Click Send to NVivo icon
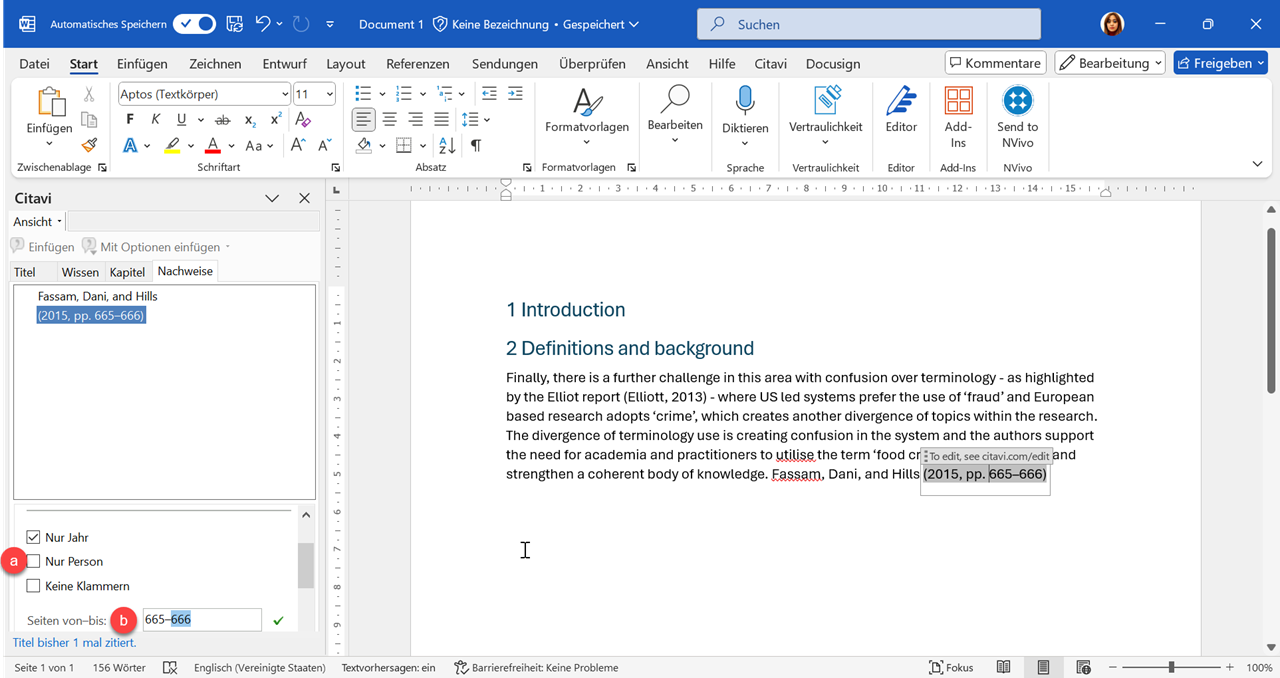1280x678 pixels. pos(1017,102)
